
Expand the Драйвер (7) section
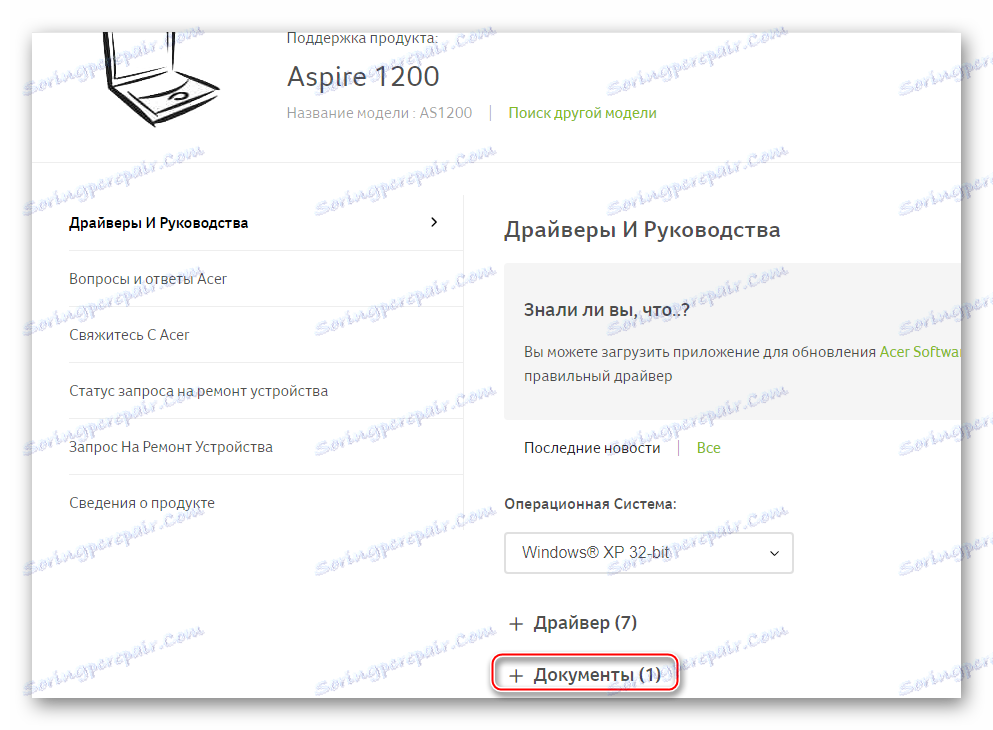coord(572,623)
